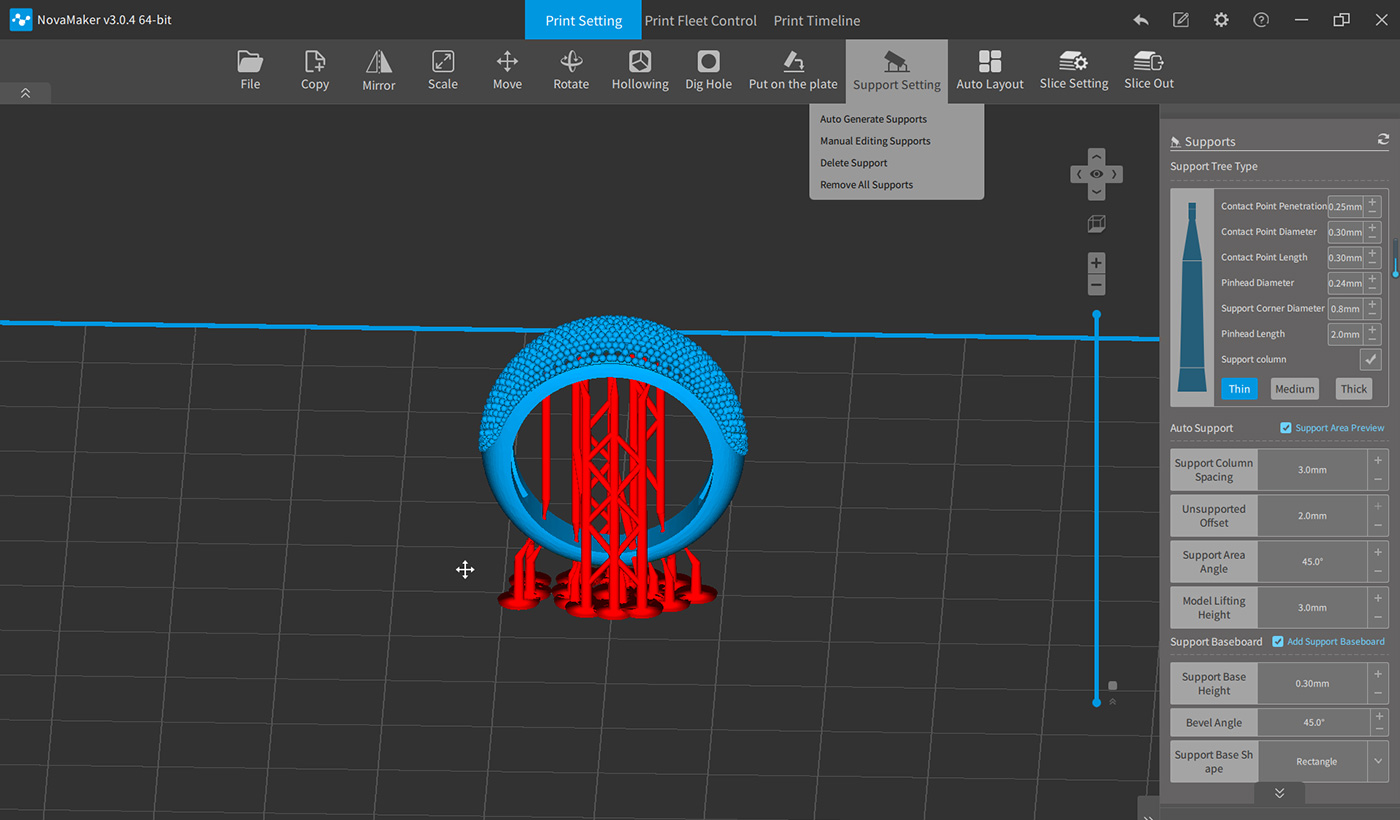Screen dimensions: 1400x820
Task: Increase Support Column Spacing
Action: pyautogui.click(x=1379, y=459)
